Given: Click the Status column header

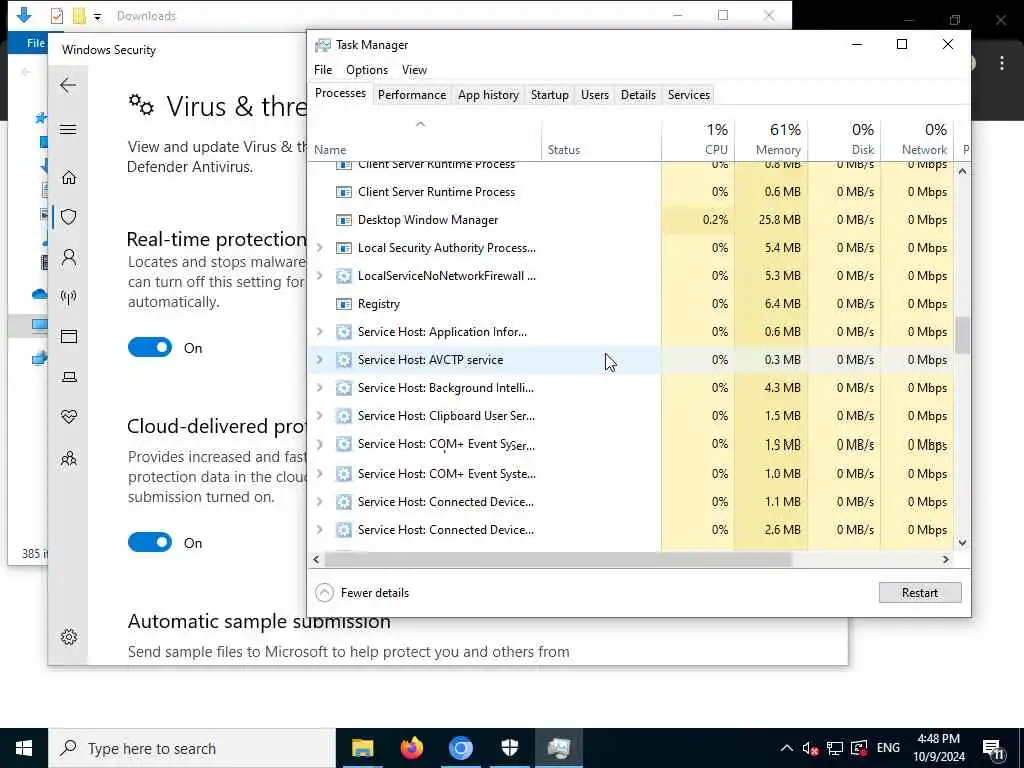Looking at the screenshot, I should (601, 139).
